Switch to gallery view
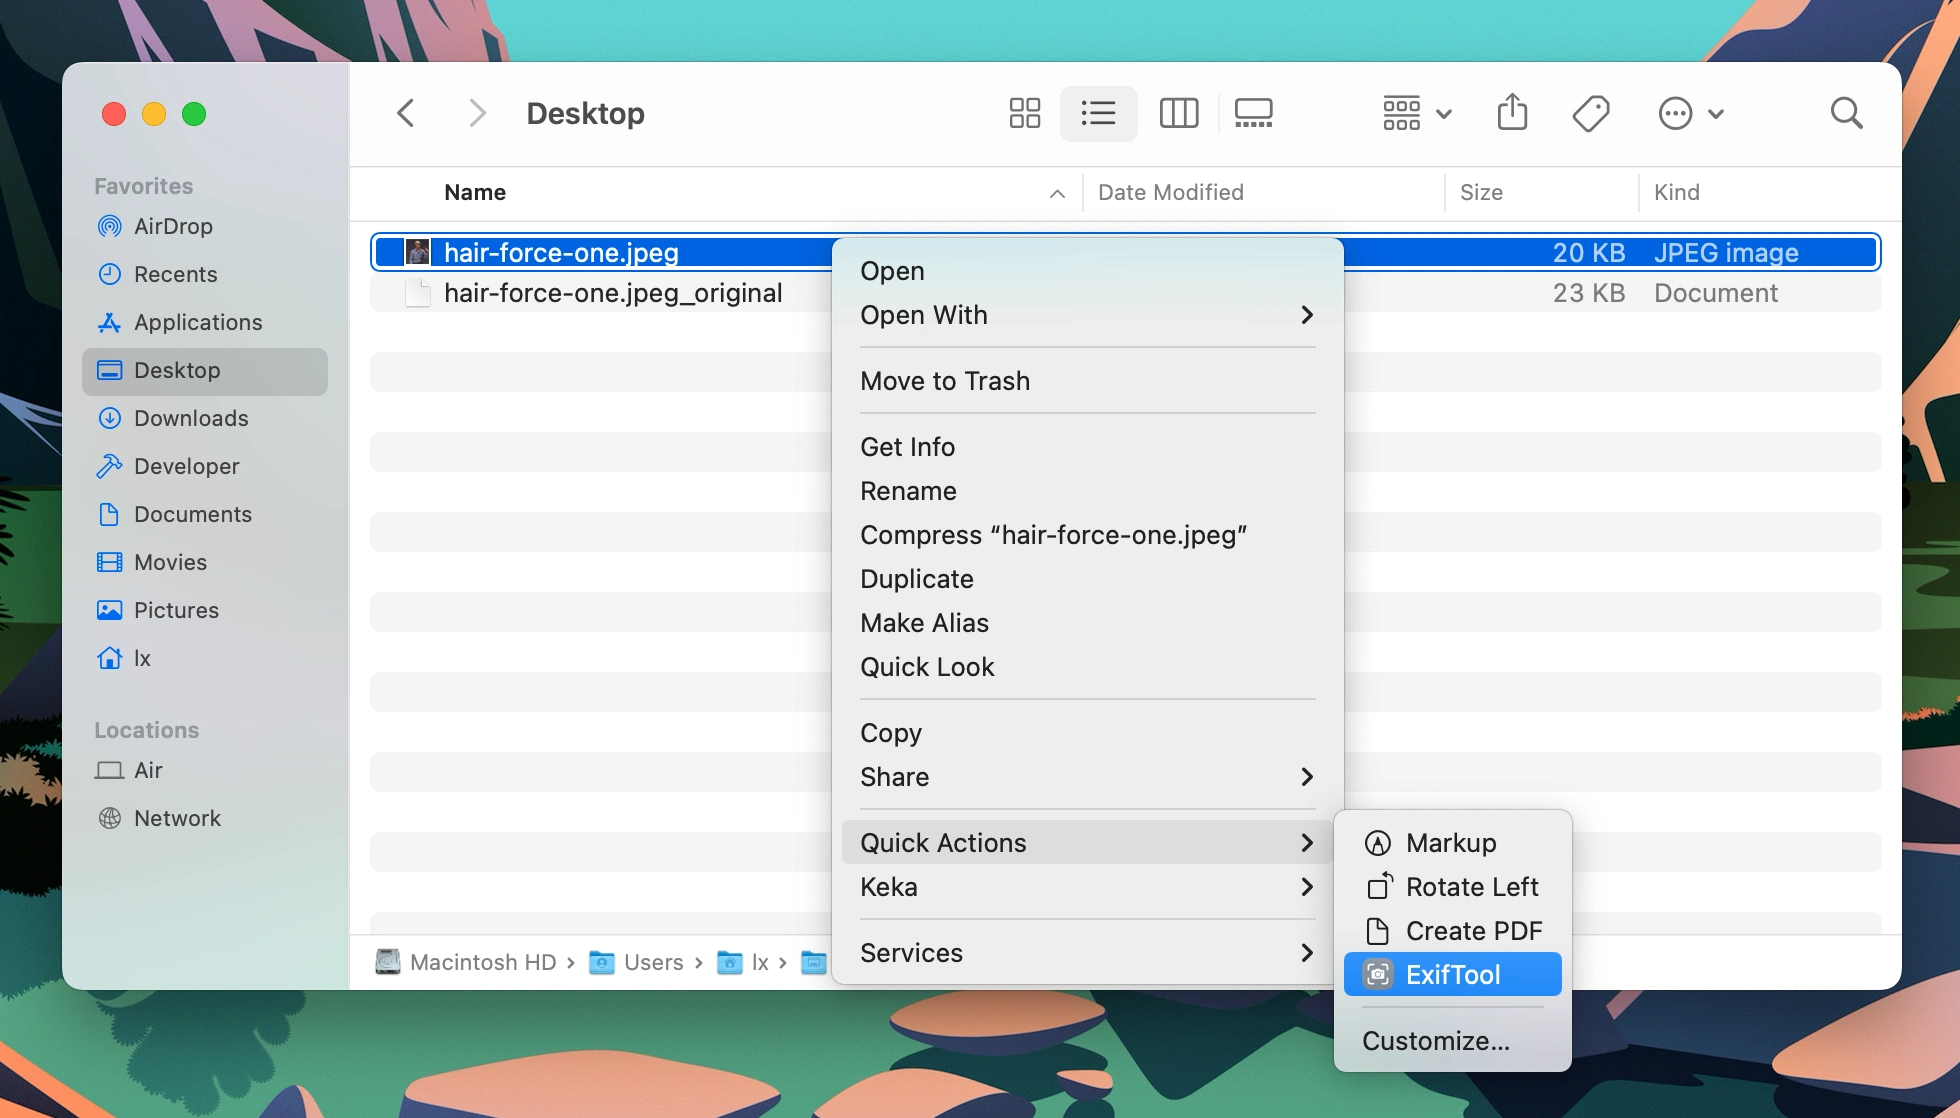Screen dimensions: 1960x1118 tap(1253, 113)
